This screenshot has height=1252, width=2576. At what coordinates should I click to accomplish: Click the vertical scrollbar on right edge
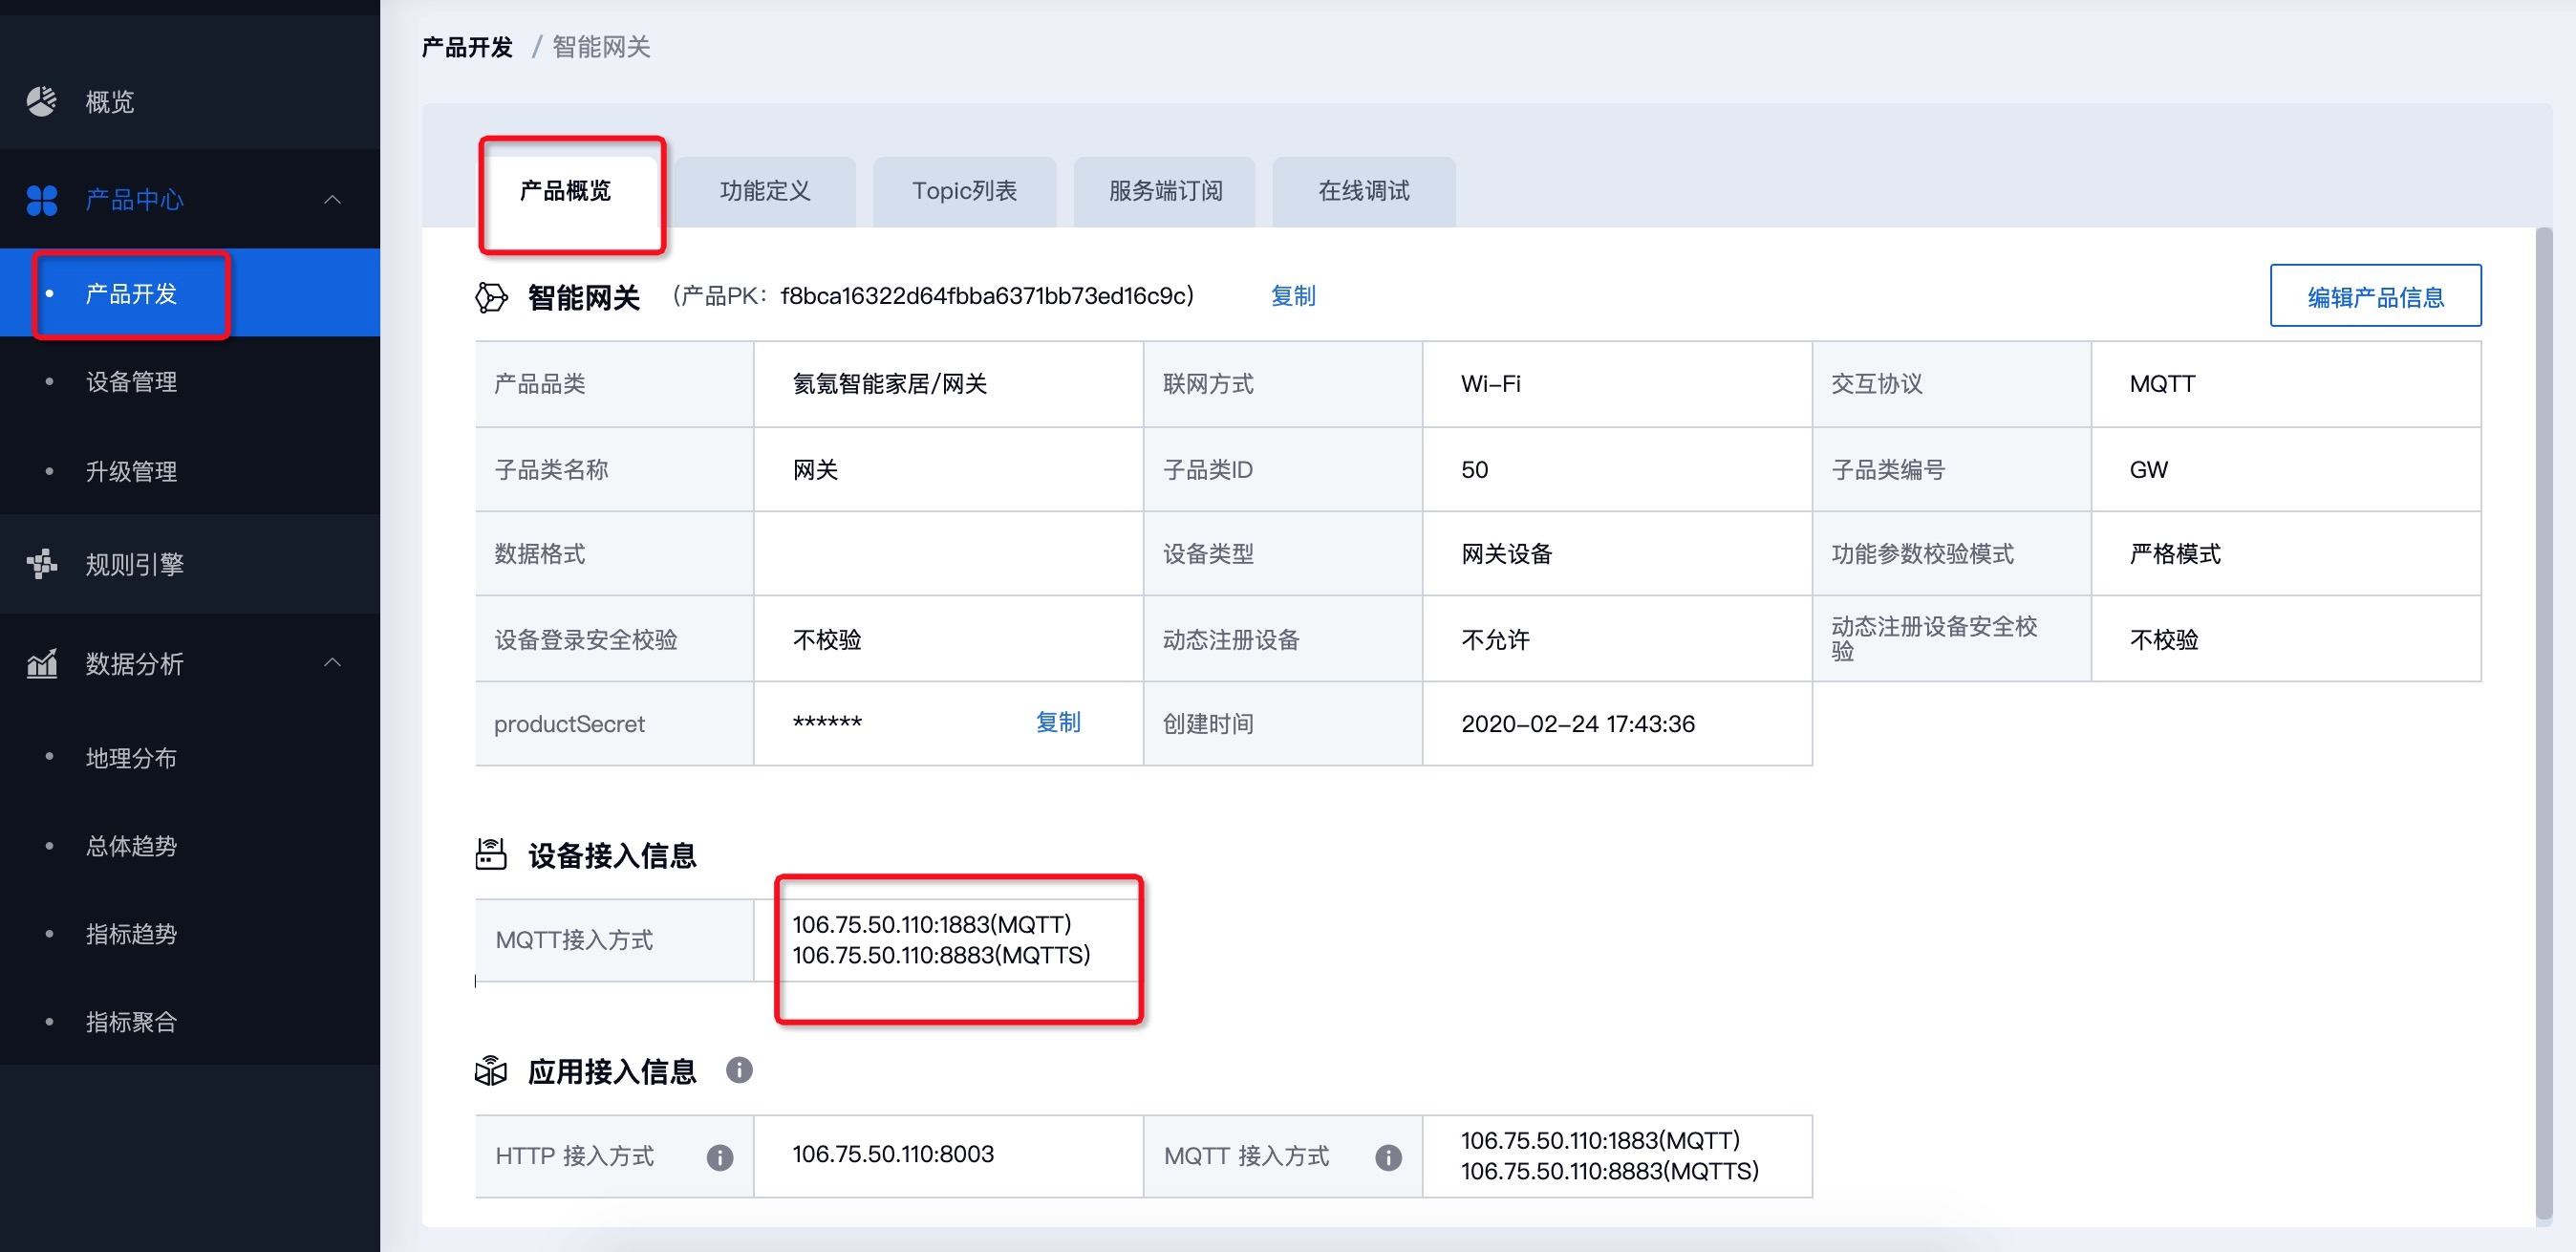[x=2544, y=720]
